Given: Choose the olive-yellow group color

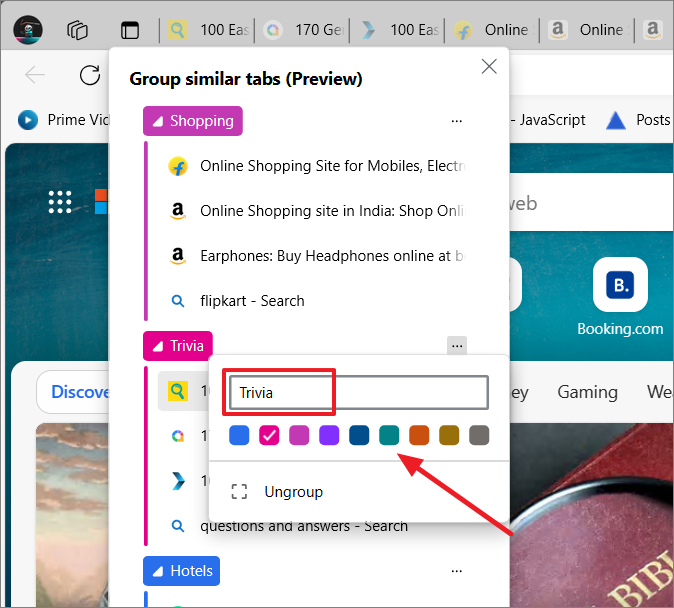Looking at the screenshot, I should pos(449,435).
